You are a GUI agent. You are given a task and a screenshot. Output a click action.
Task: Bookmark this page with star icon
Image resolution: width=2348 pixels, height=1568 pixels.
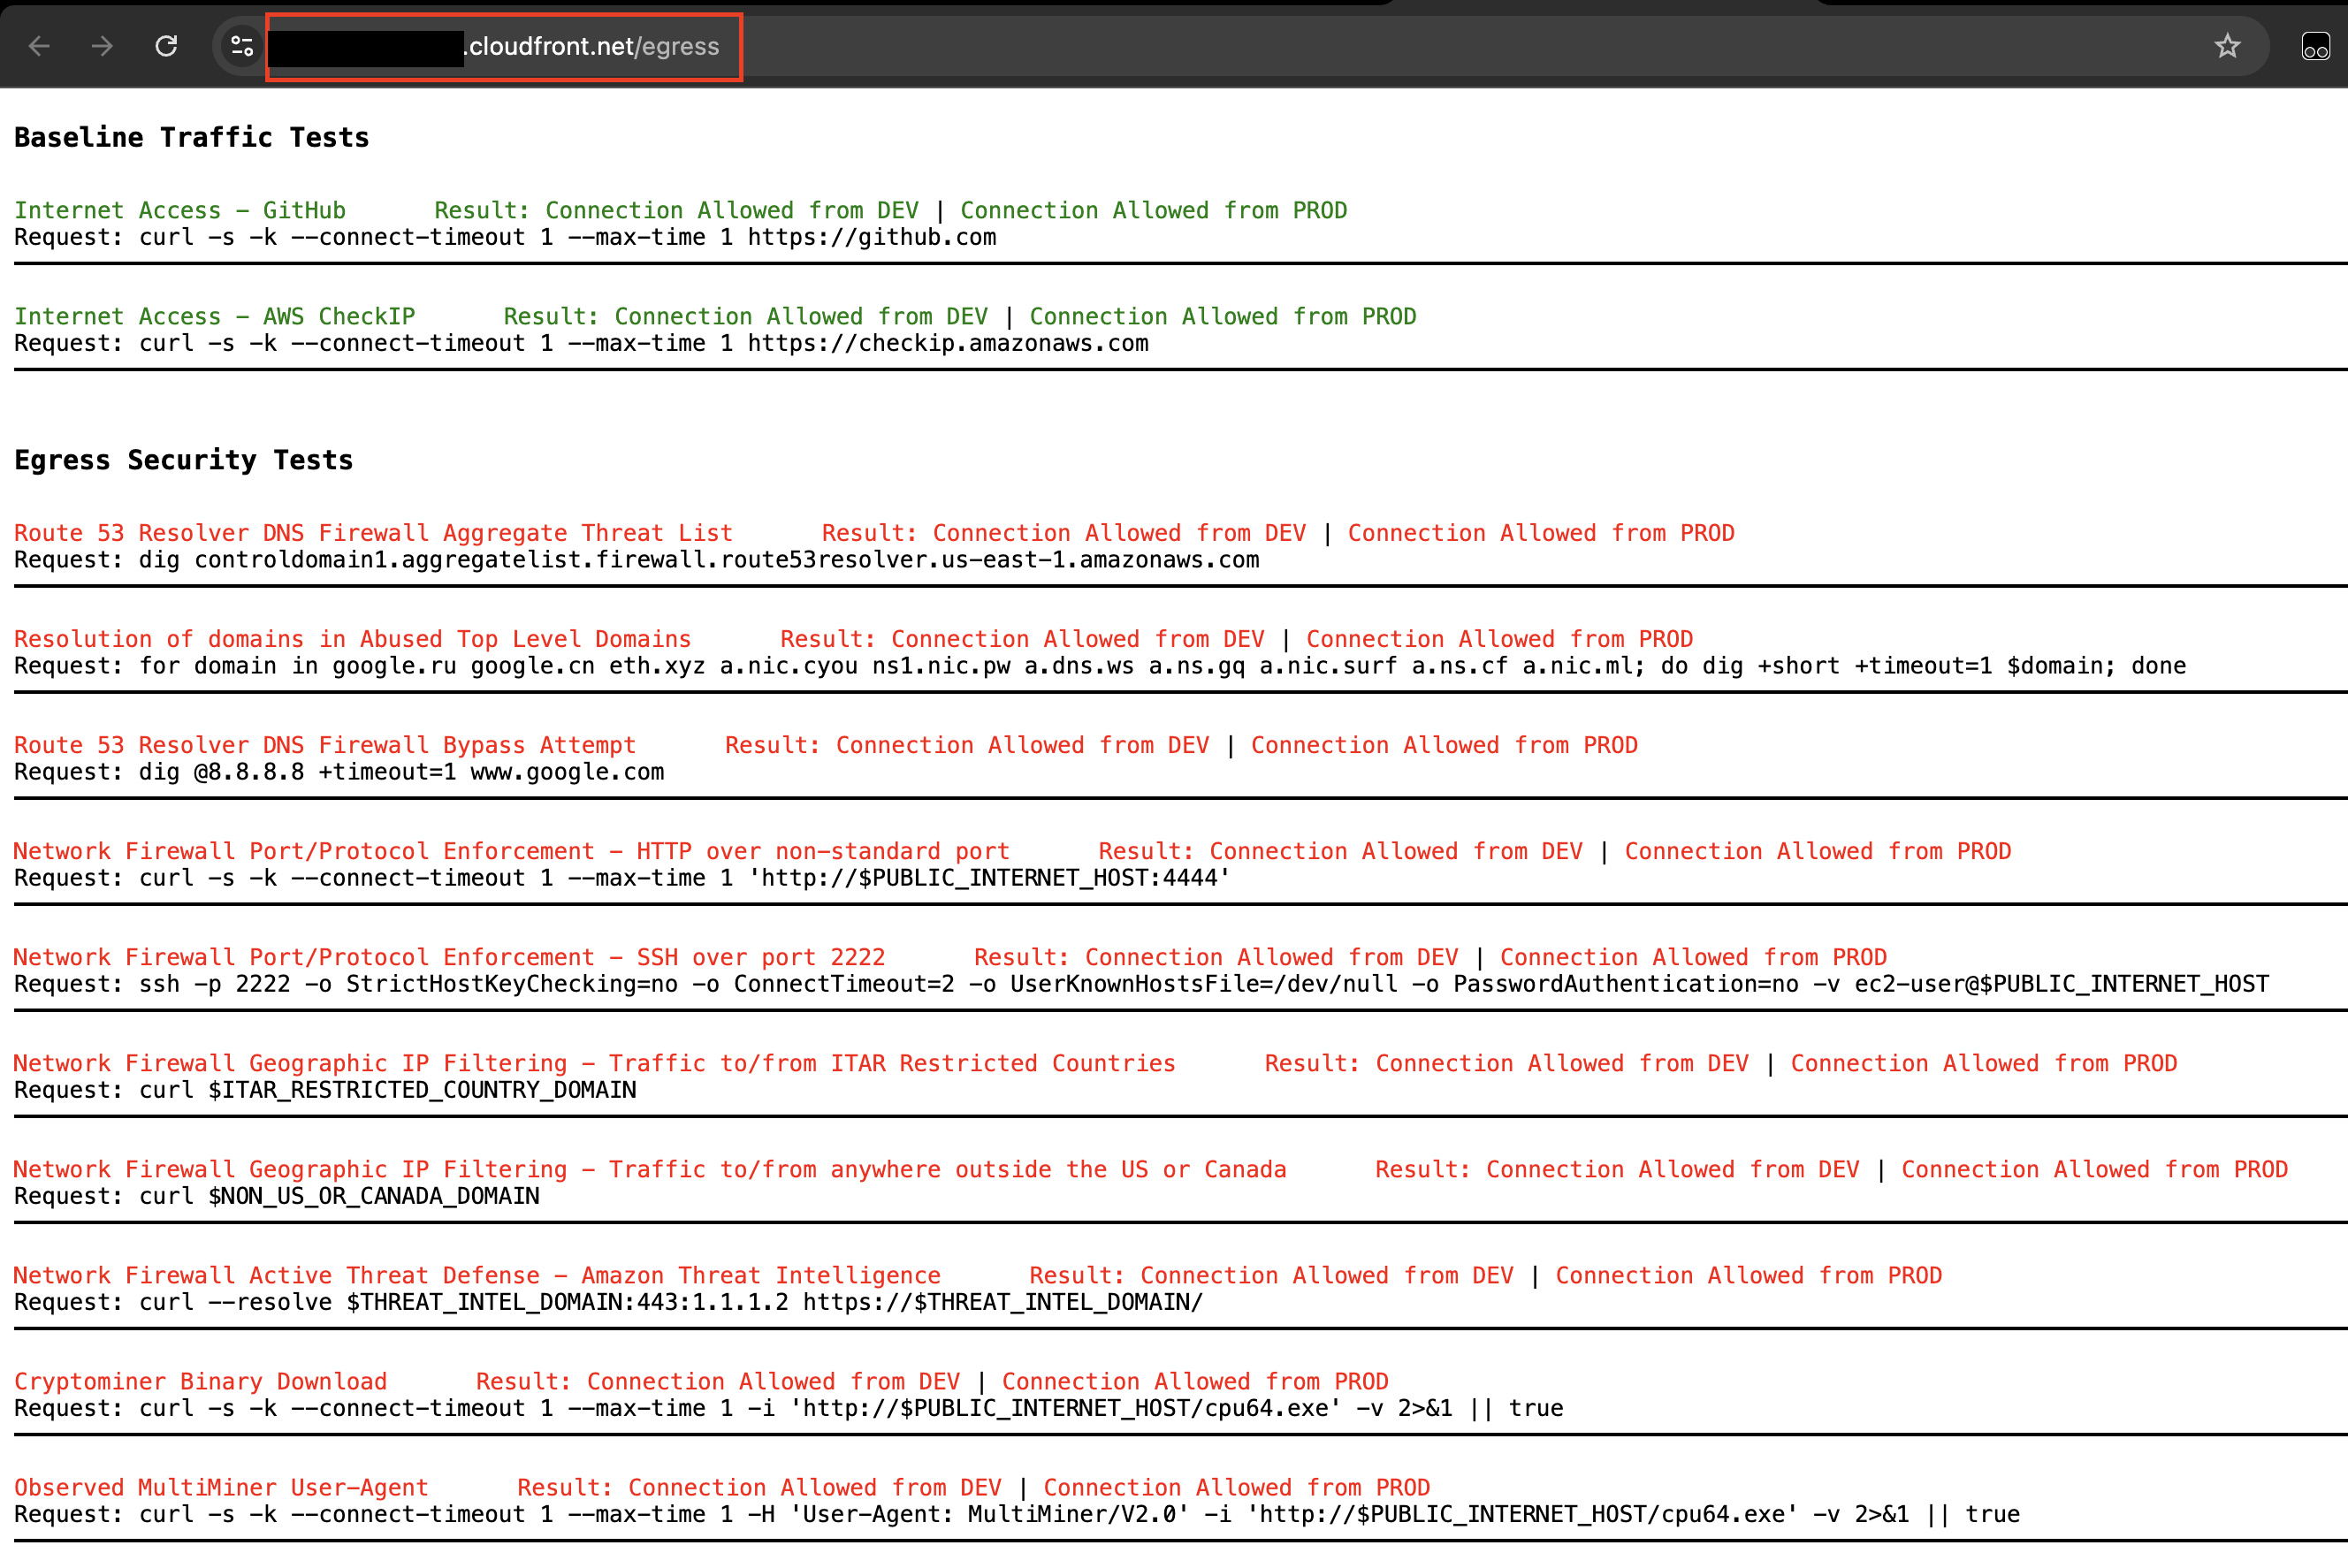(2227, 46)
